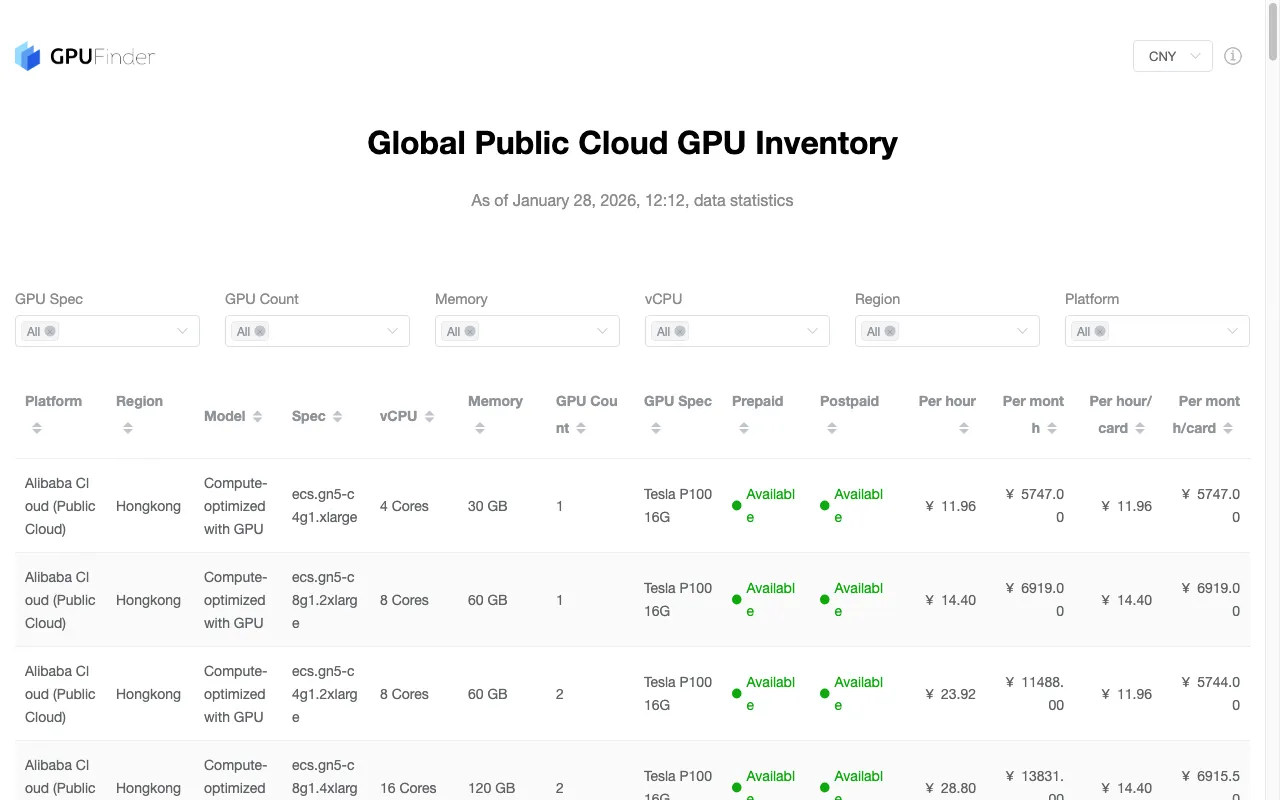Viewport: 1280px width, 800px height.
Task: Expand the GPU Spec filter dropdown
Action: click(107, 331)
